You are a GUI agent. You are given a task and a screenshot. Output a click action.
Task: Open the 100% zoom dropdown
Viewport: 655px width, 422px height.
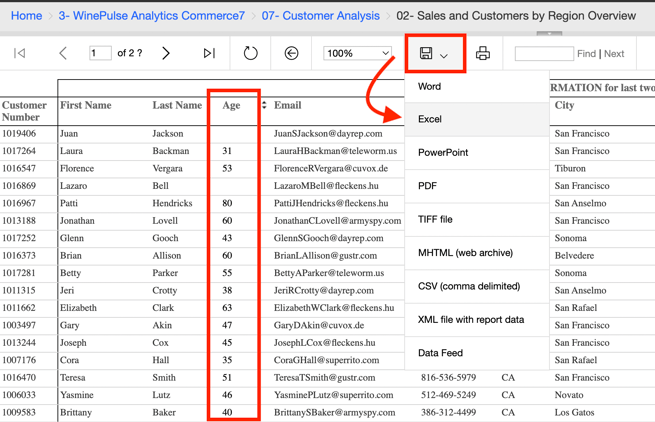point(357,53)
